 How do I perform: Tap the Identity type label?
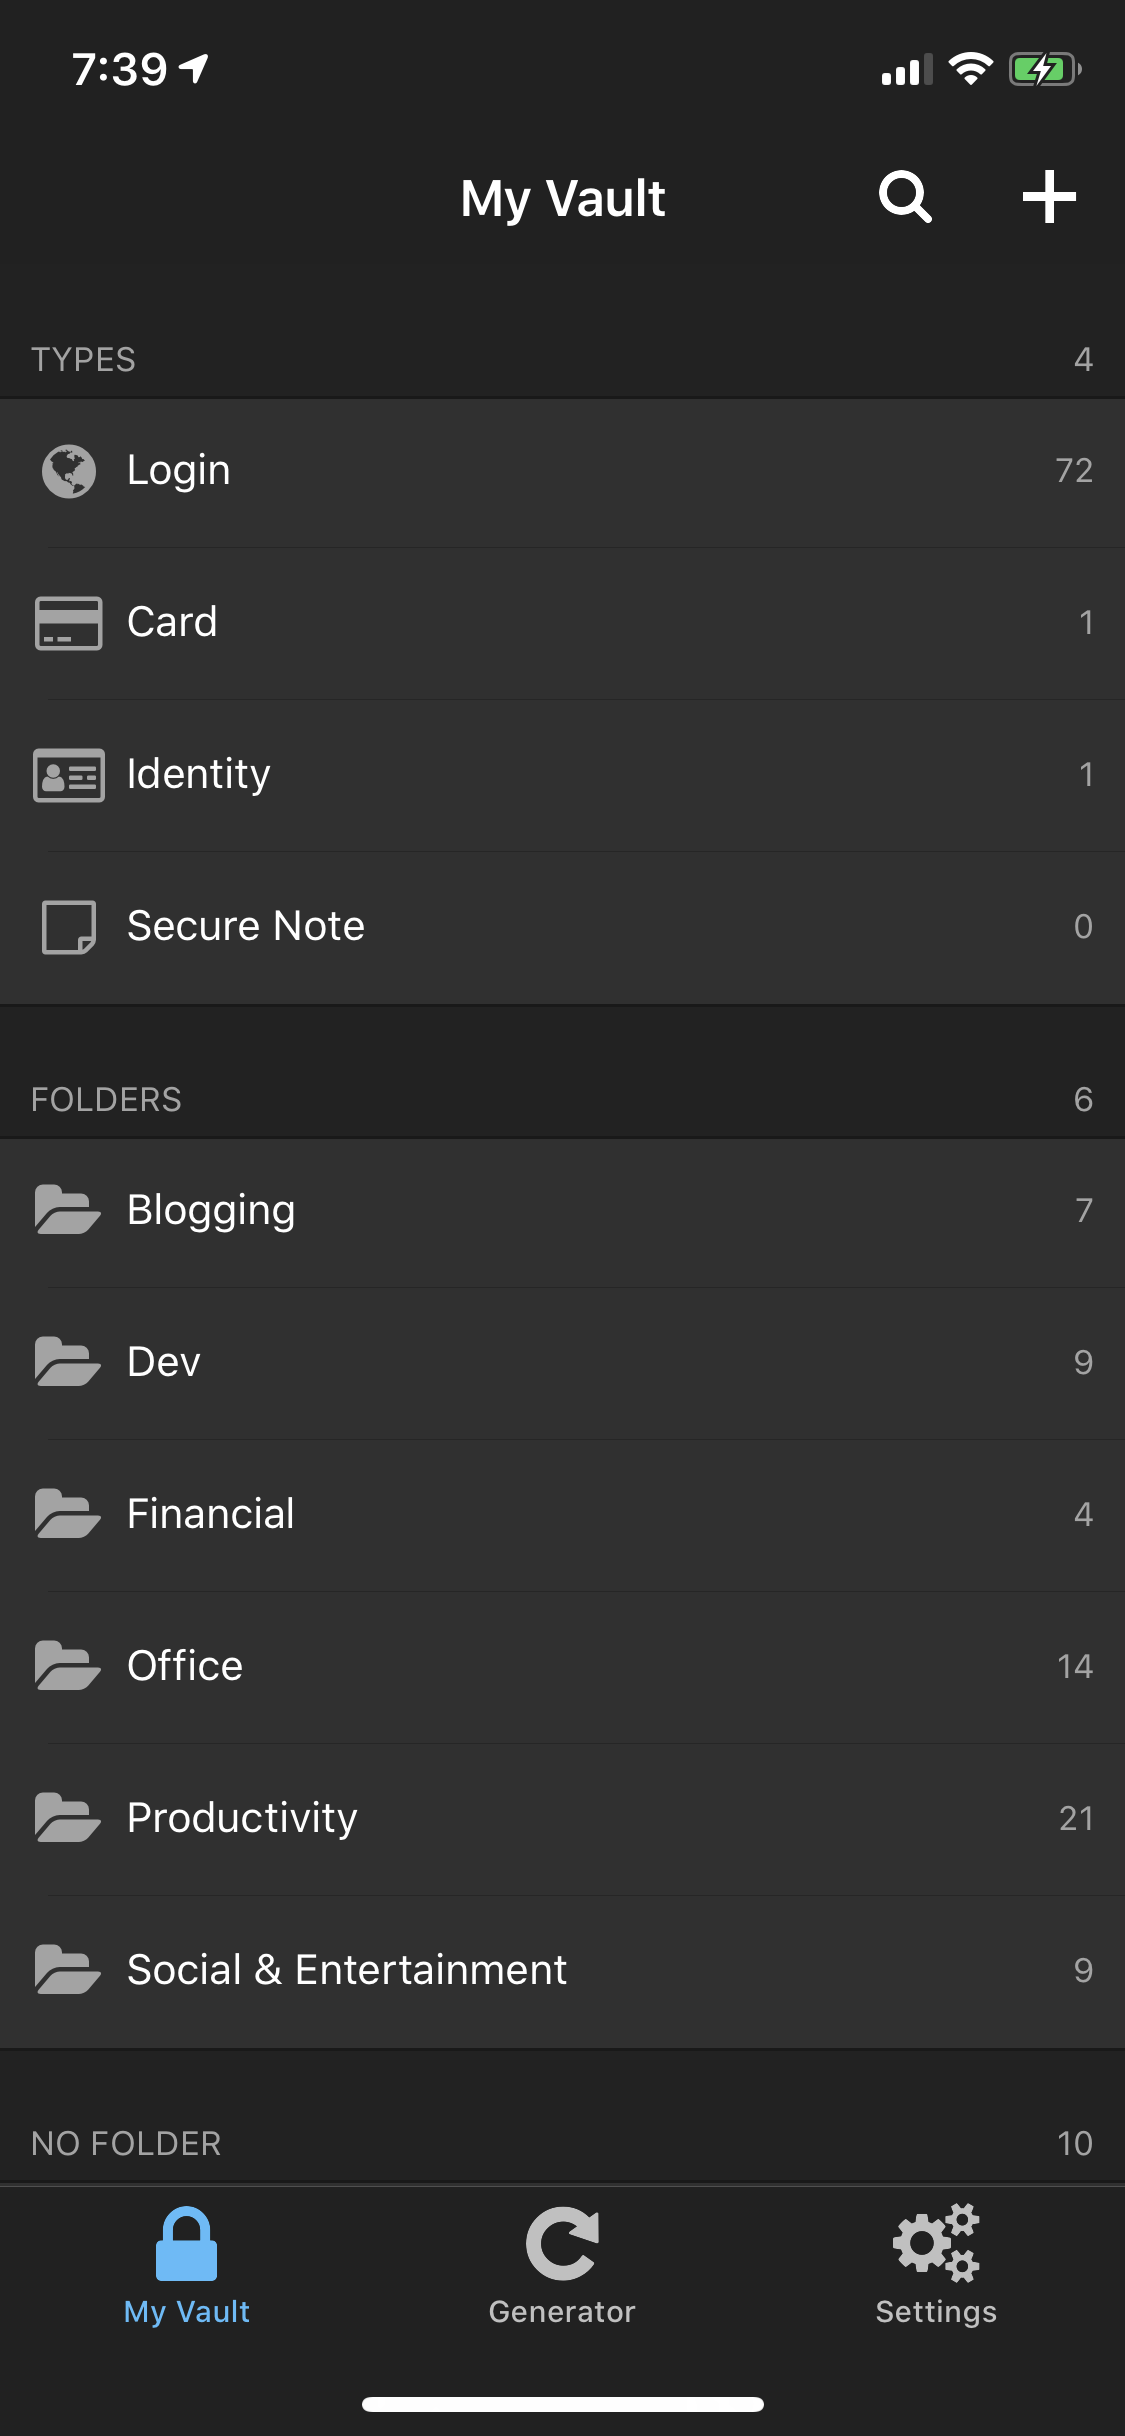tap(199, 775)
